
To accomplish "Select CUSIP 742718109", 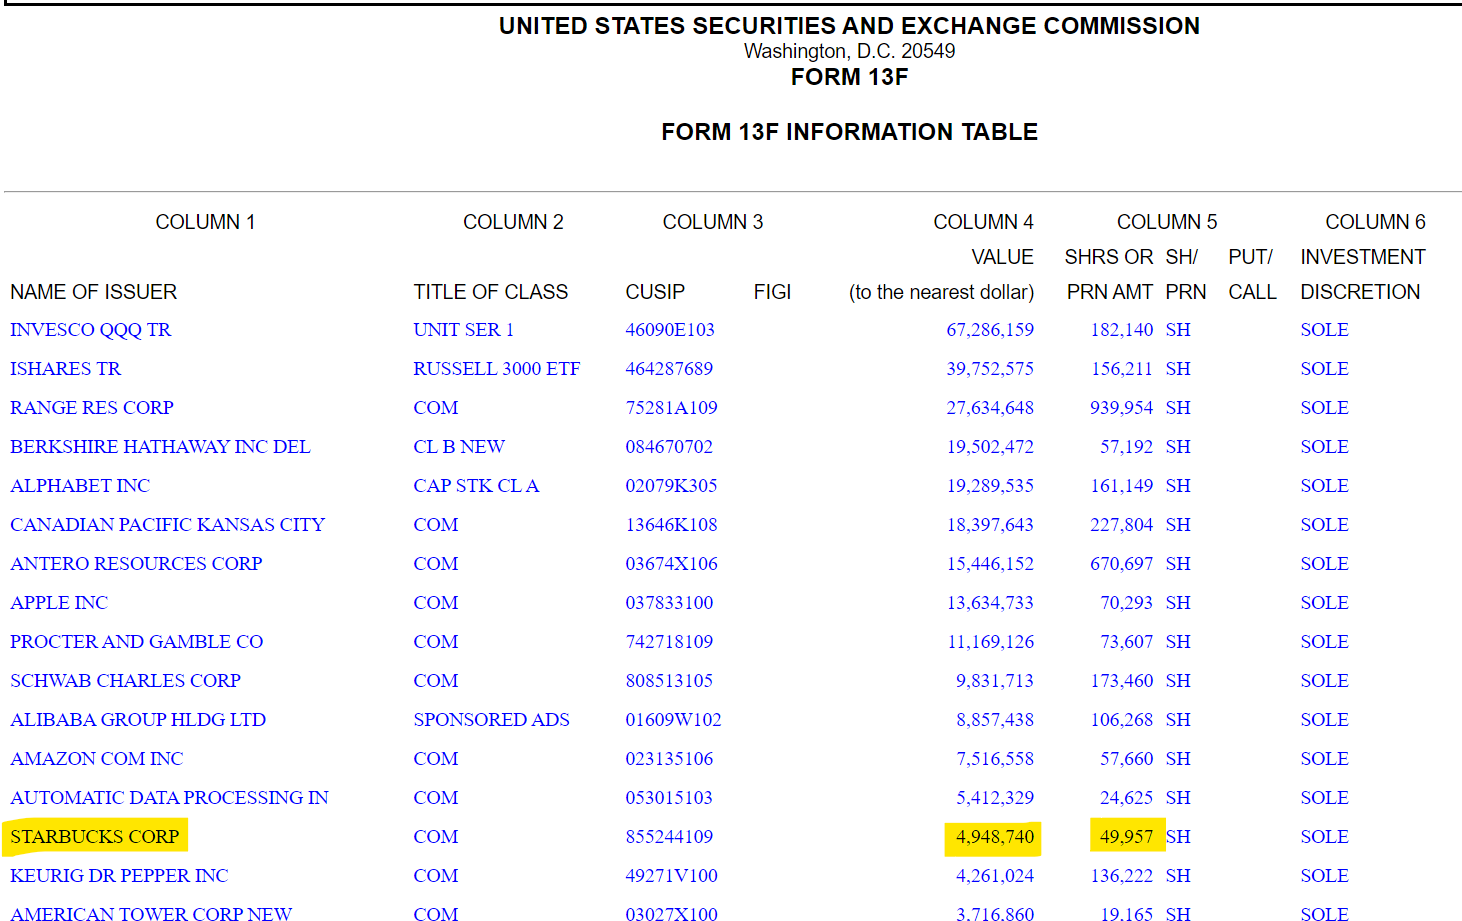I will coord(669,642).
